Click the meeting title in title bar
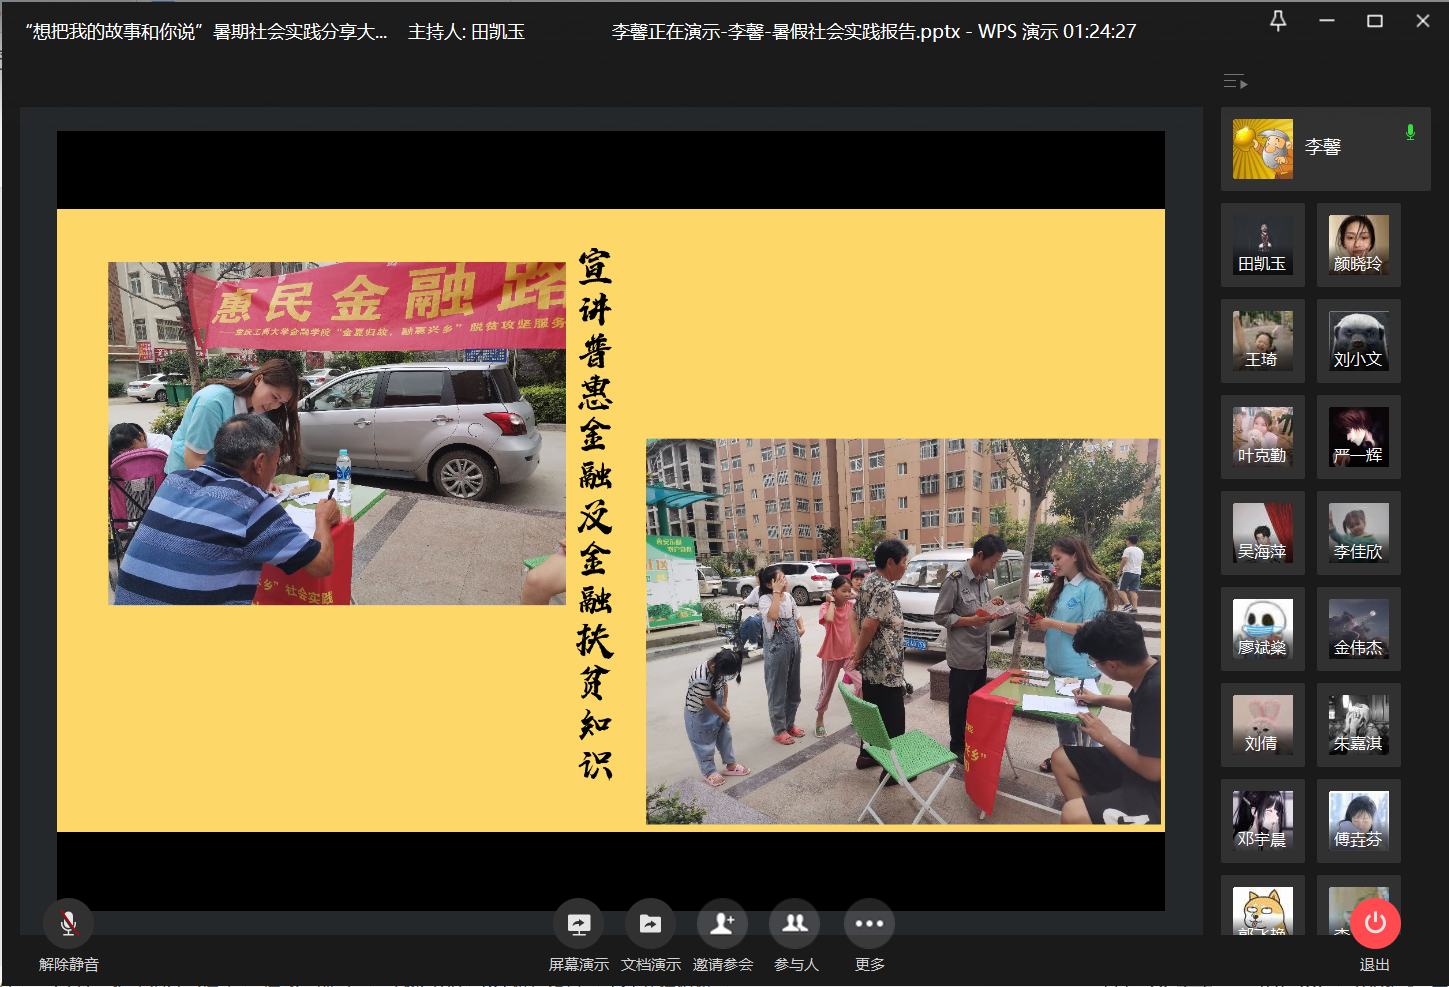 coord(207,32)
